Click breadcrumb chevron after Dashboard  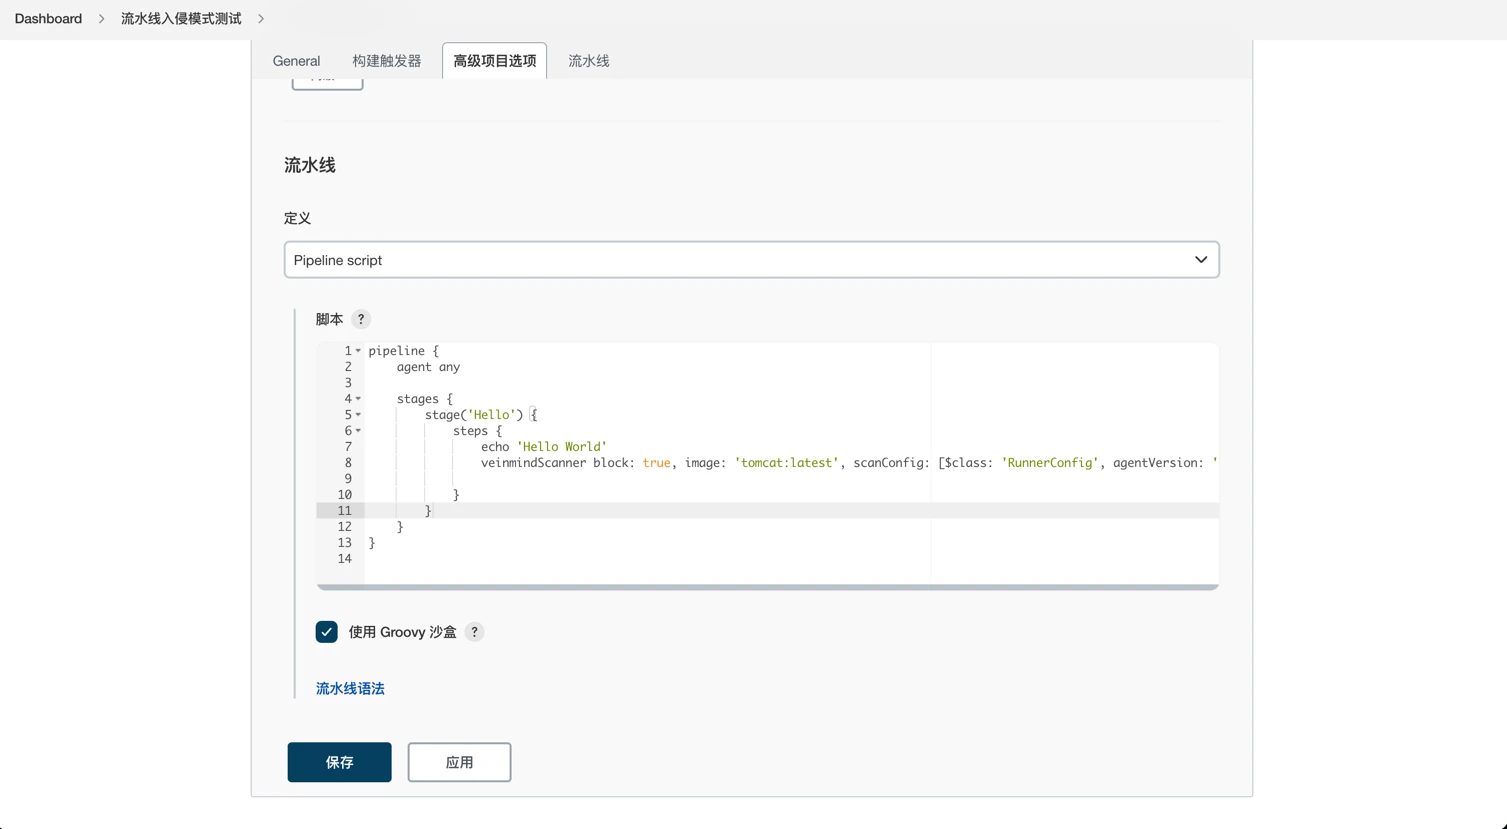pyautogui.click(x=101, y=19)
